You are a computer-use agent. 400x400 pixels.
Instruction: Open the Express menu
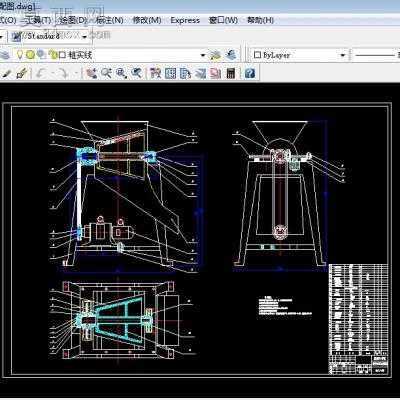click(x=185, y=21)
